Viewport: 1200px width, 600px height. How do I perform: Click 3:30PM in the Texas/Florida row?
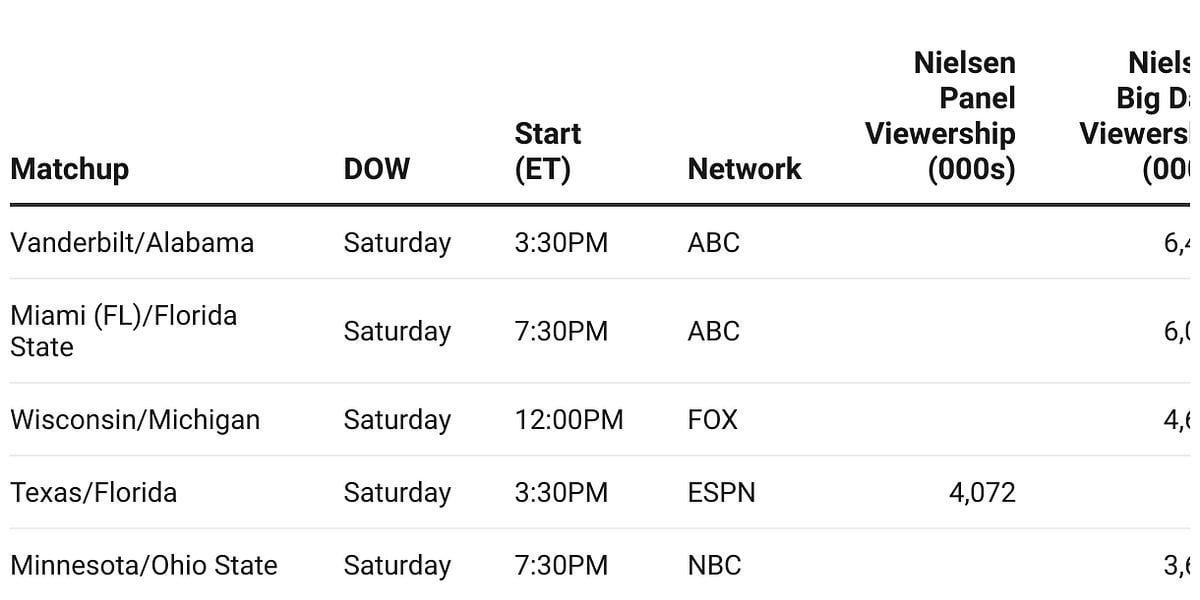[560, 492]
